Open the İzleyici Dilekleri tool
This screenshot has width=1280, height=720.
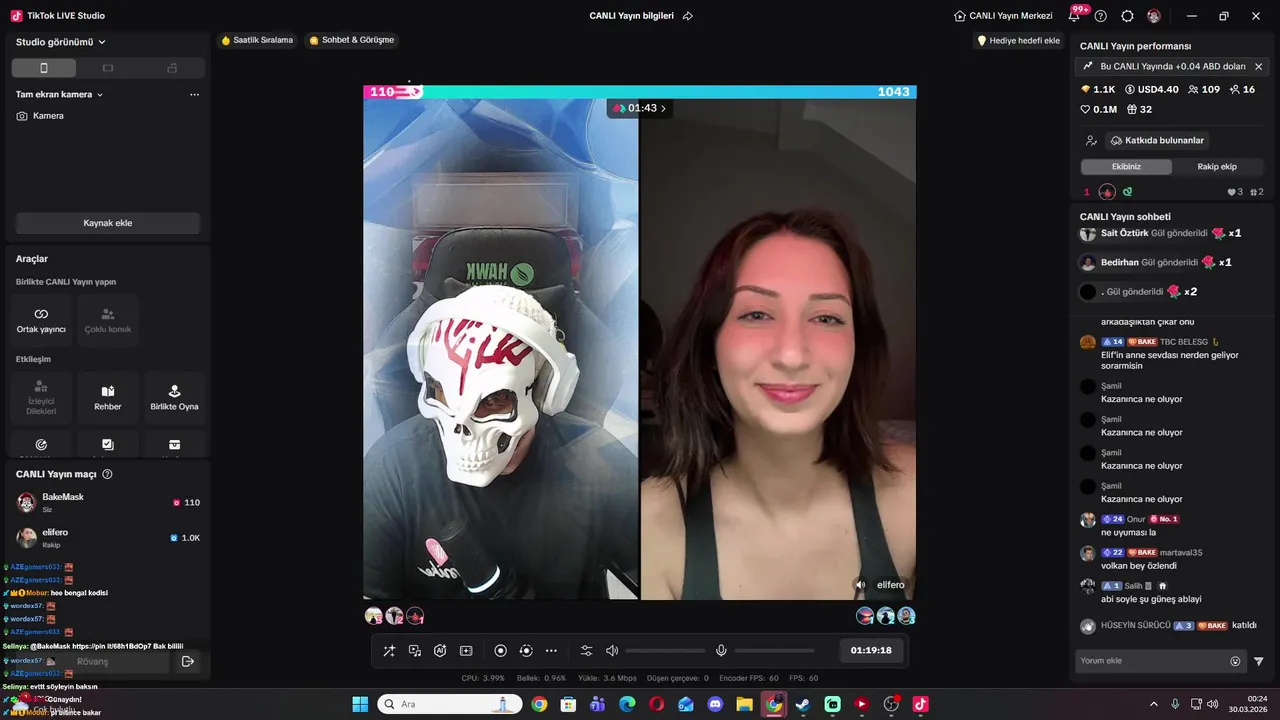tap(41, 397)
